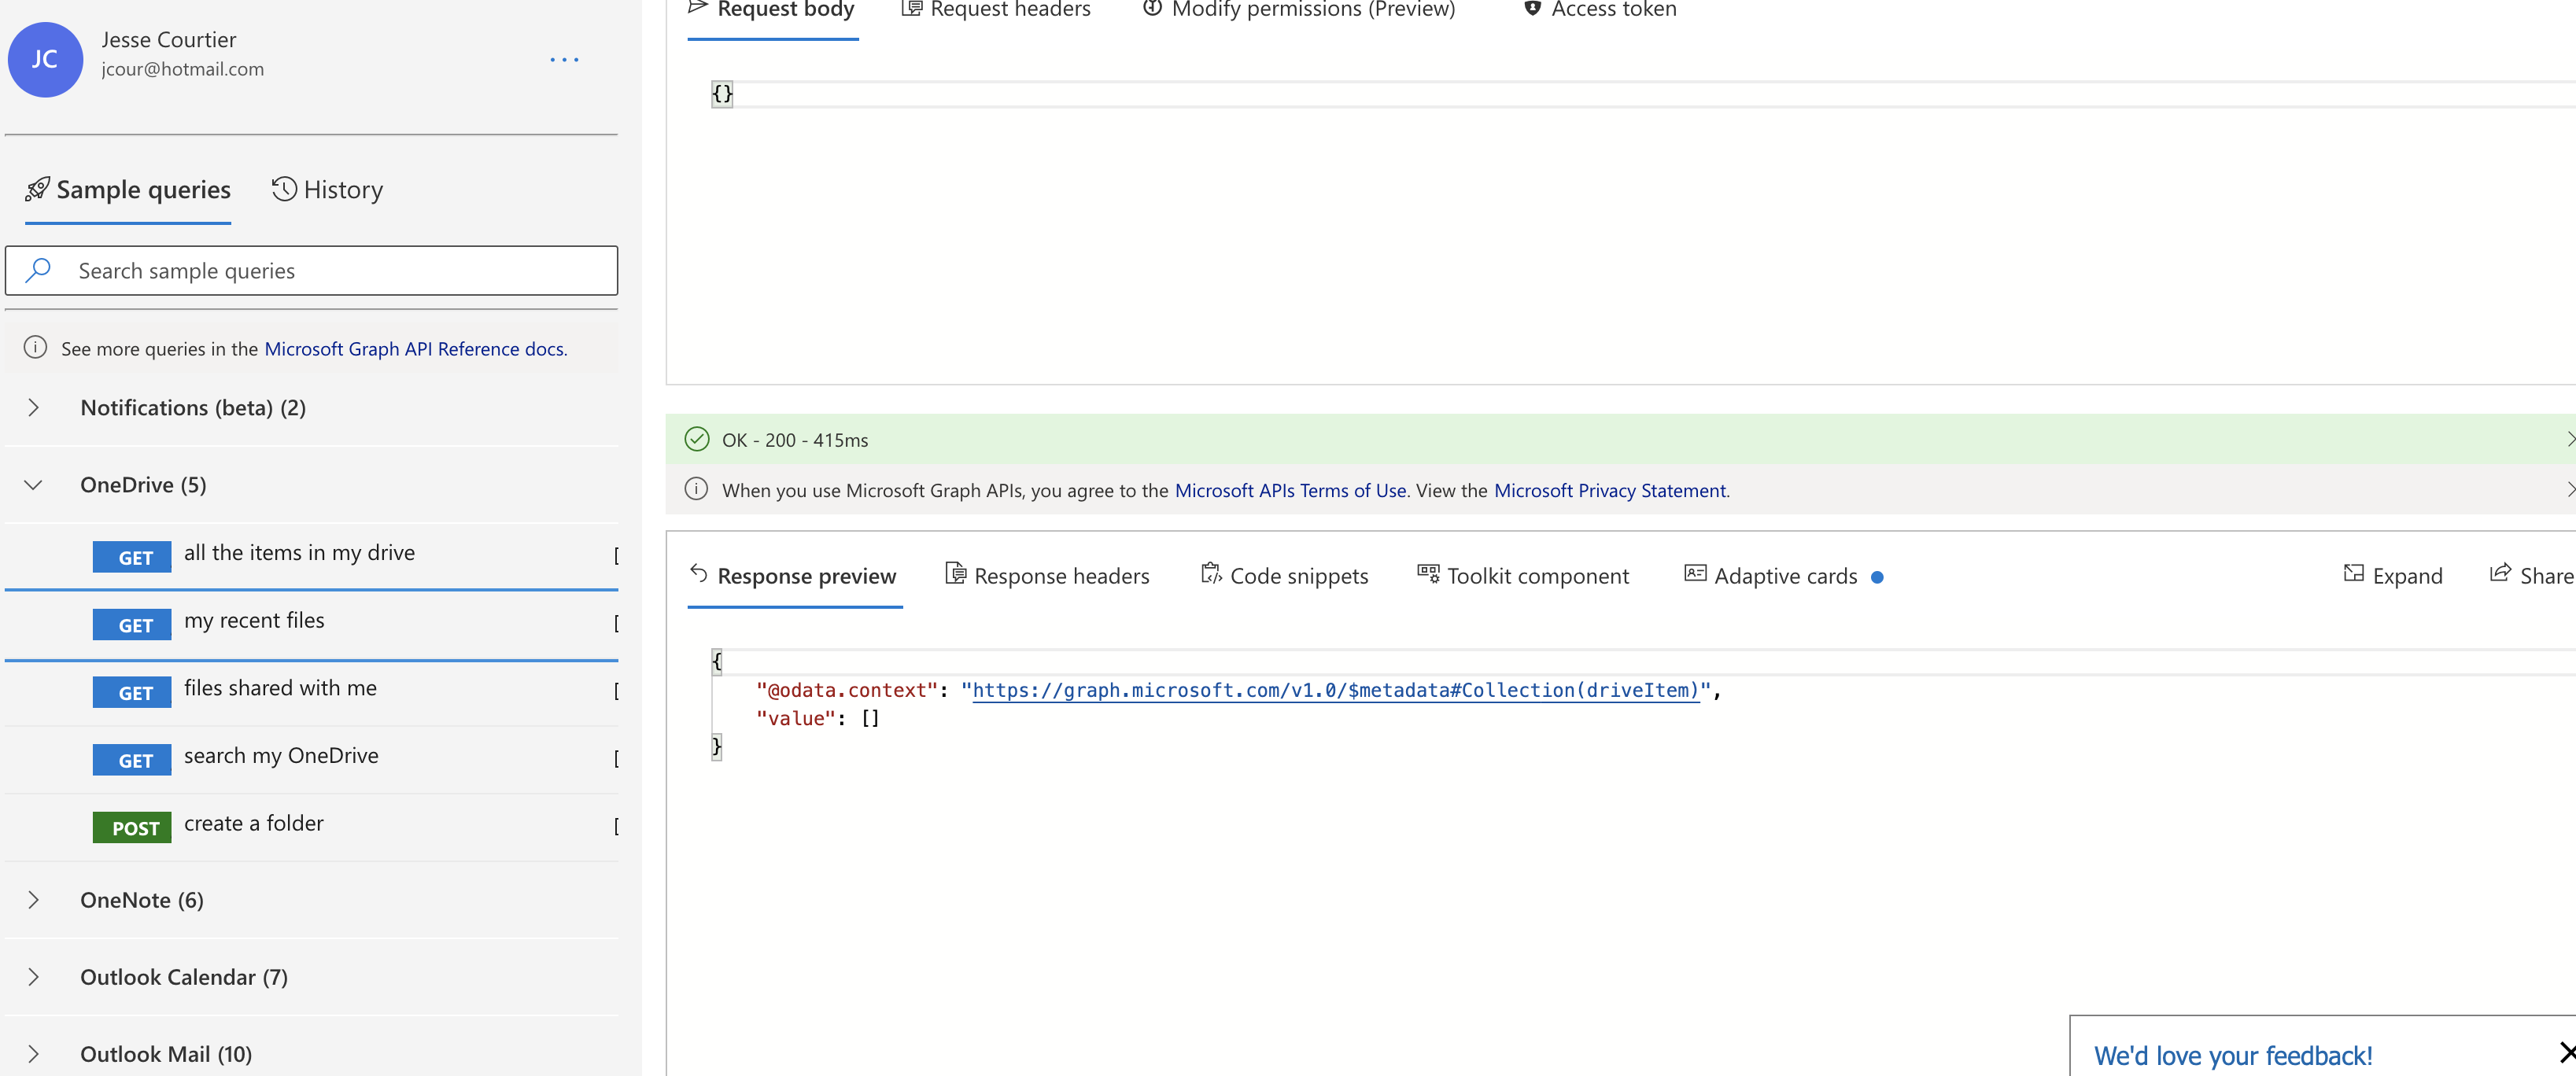Open Microsoft APIs Terms of Use link

(x=1290, y=490)
